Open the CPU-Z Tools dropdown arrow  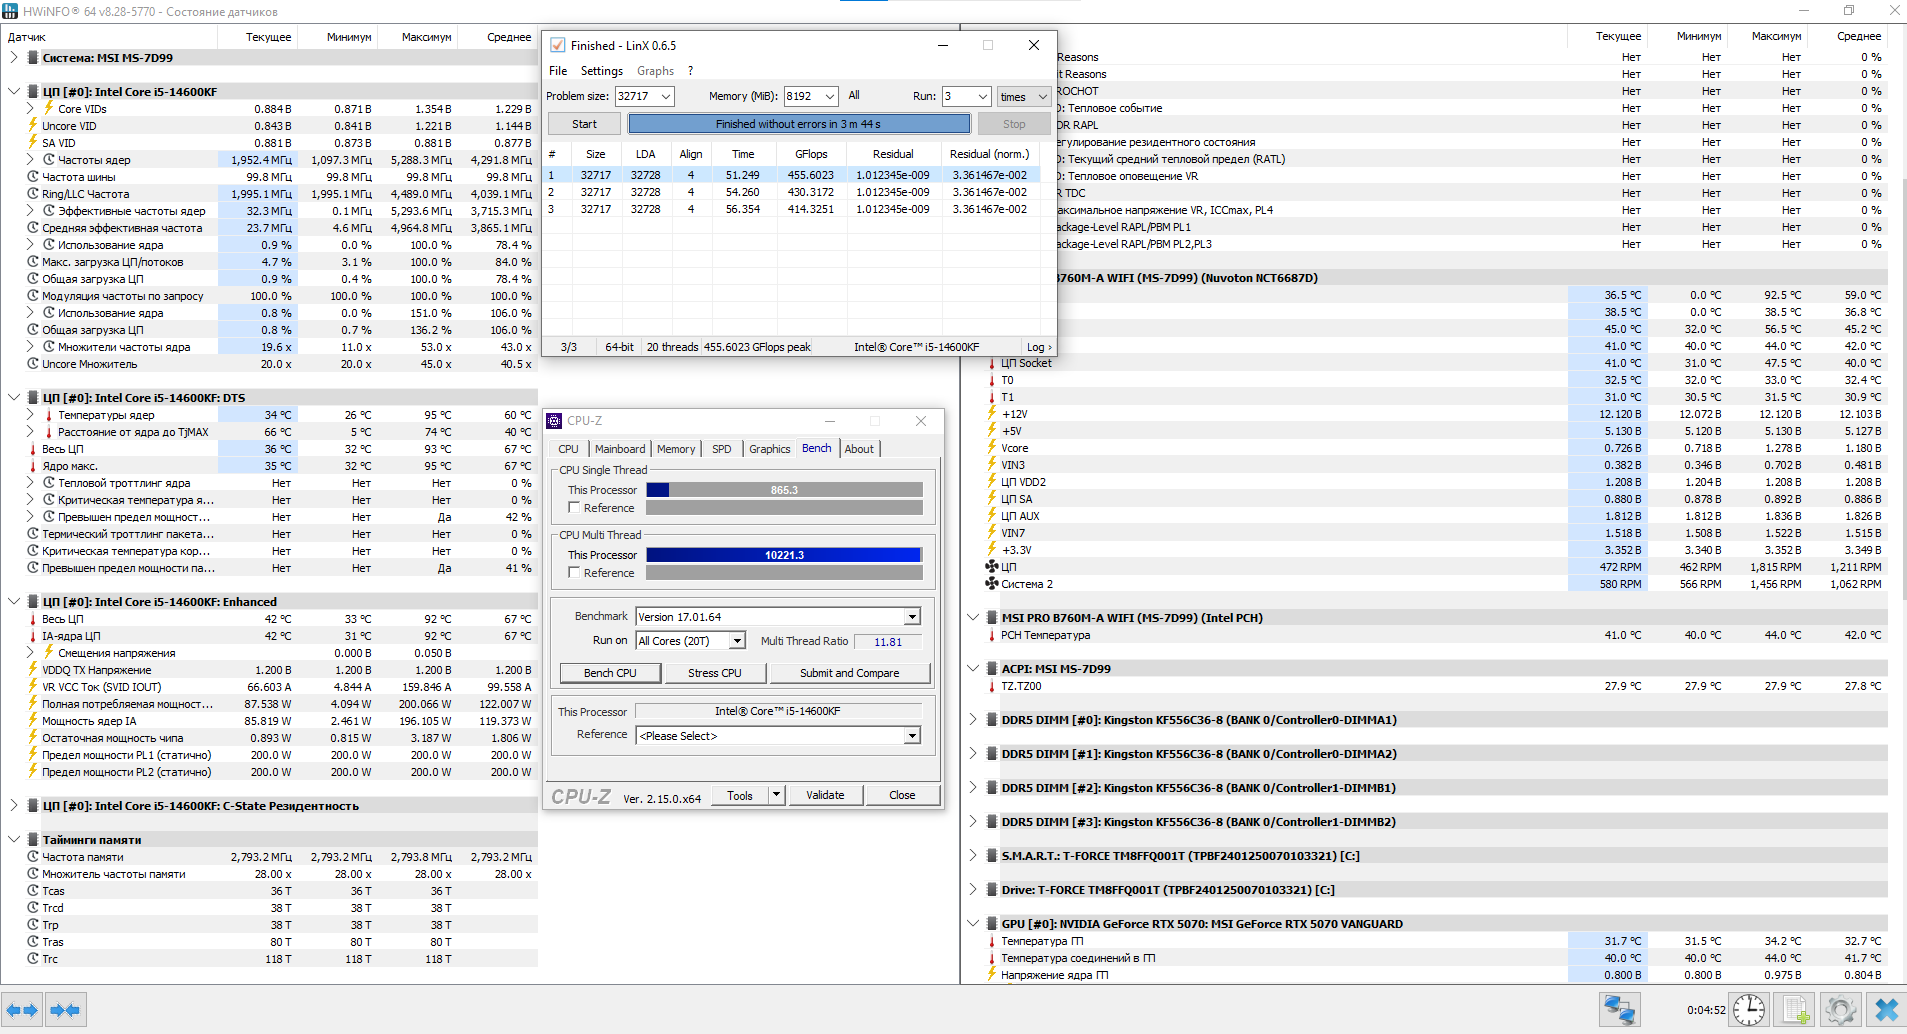pyautogui.click(x=776, y=795)
